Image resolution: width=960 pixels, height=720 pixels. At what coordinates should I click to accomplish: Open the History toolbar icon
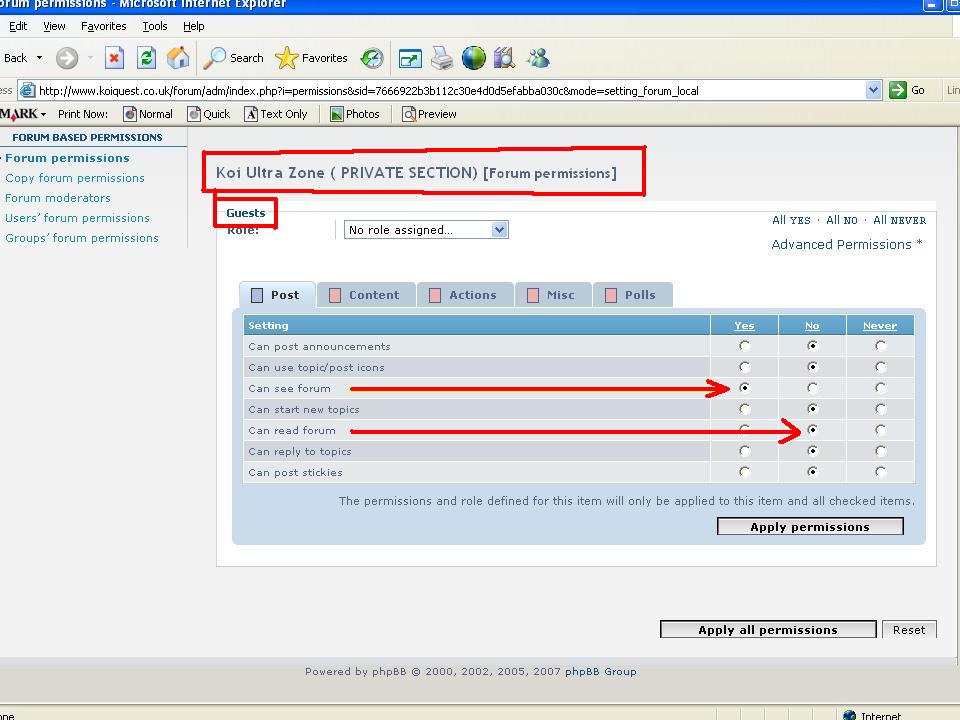(372, 58)
